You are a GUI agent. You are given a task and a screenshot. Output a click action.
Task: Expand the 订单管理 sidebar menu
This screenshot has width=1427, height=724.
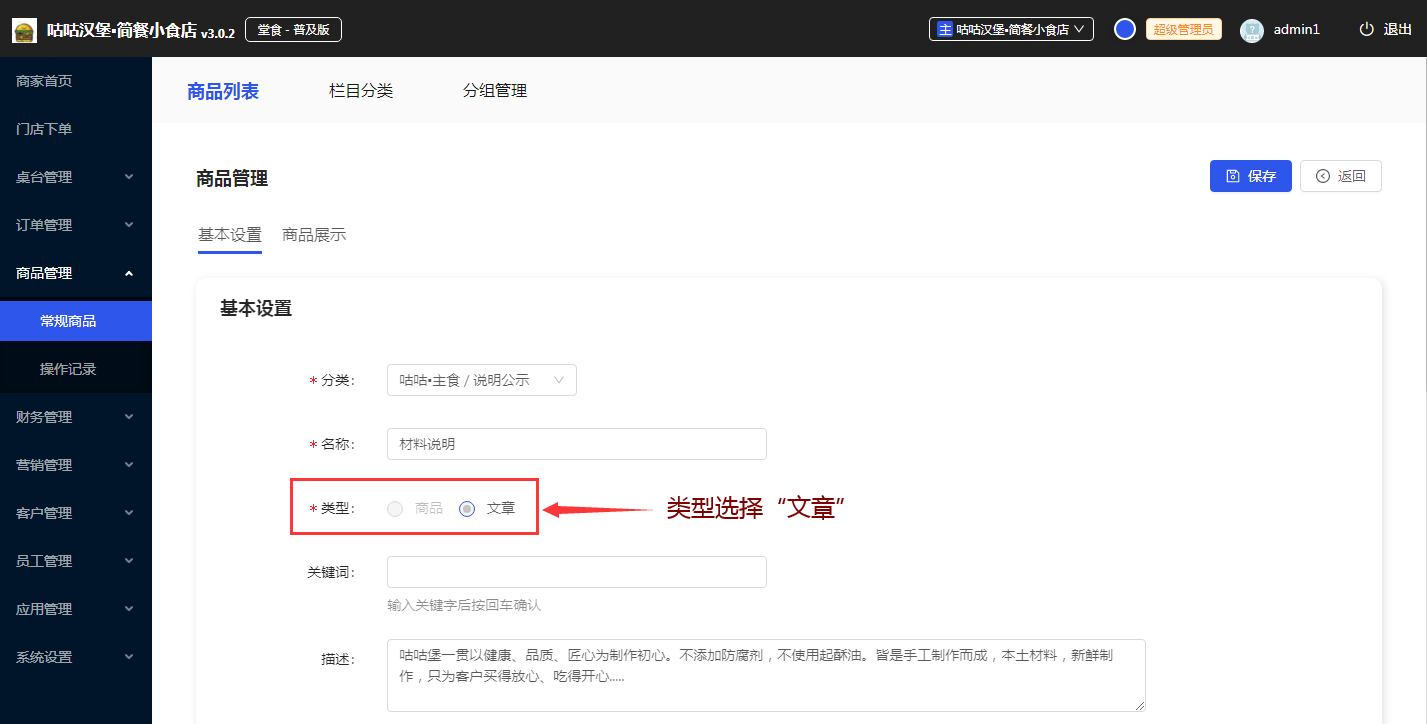tap(76, 225)
